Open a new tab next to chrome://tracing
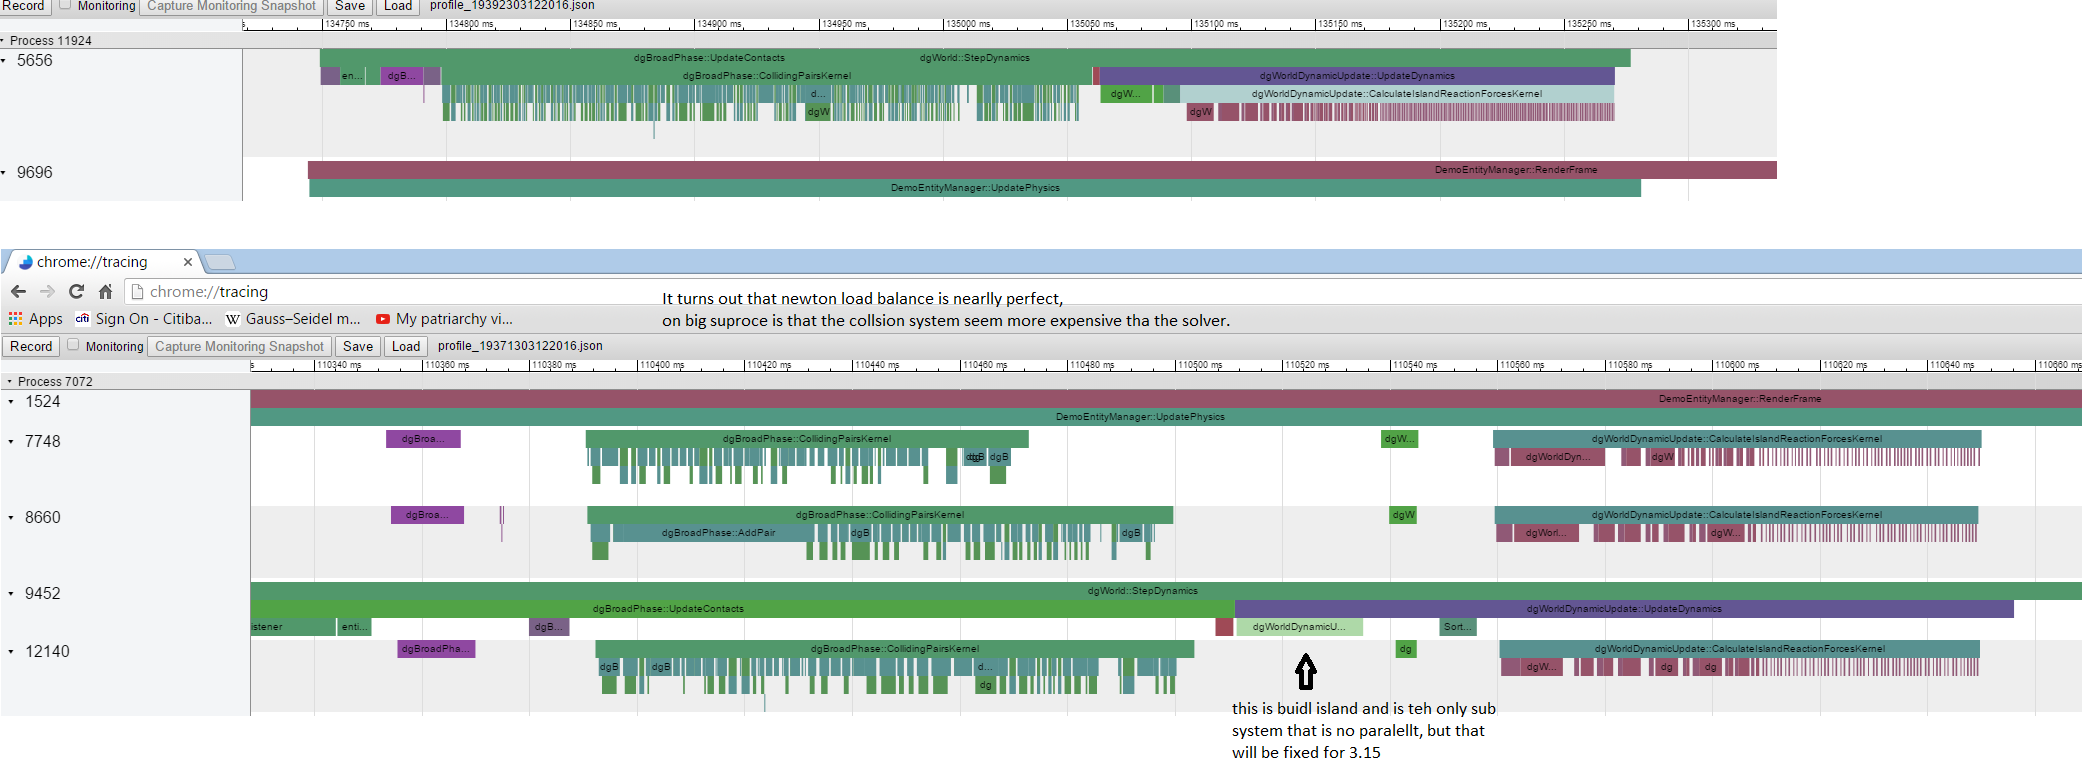 pos(220,262)
